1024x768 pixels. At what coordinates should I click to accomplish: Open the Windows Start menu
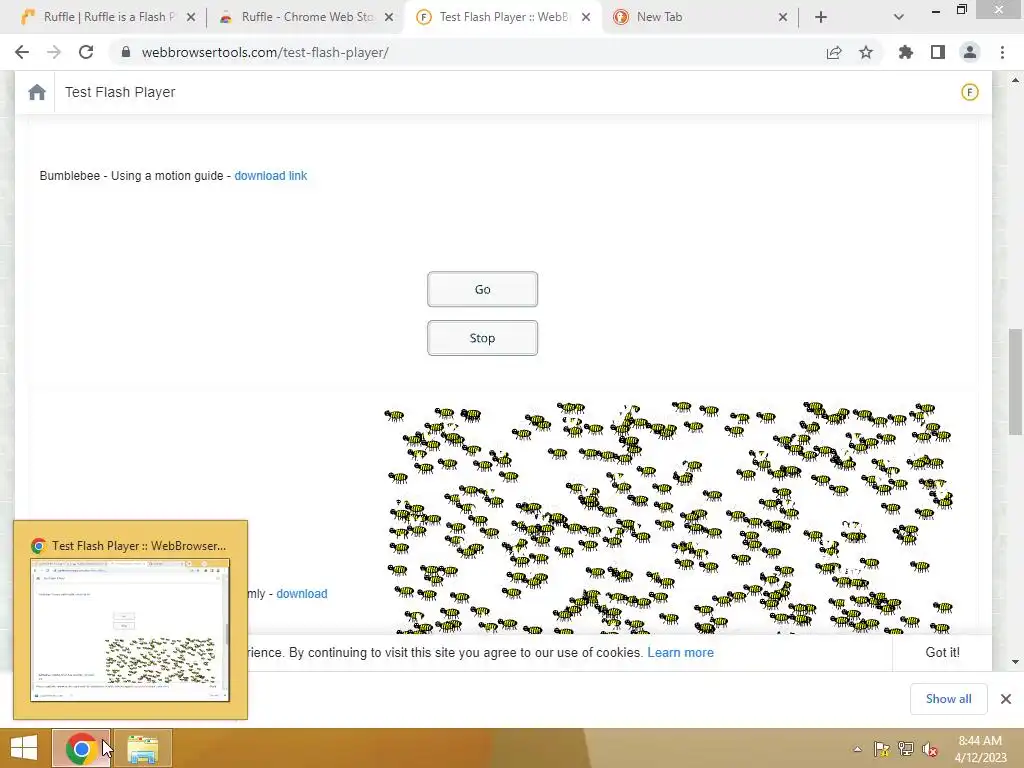[24, 748]
